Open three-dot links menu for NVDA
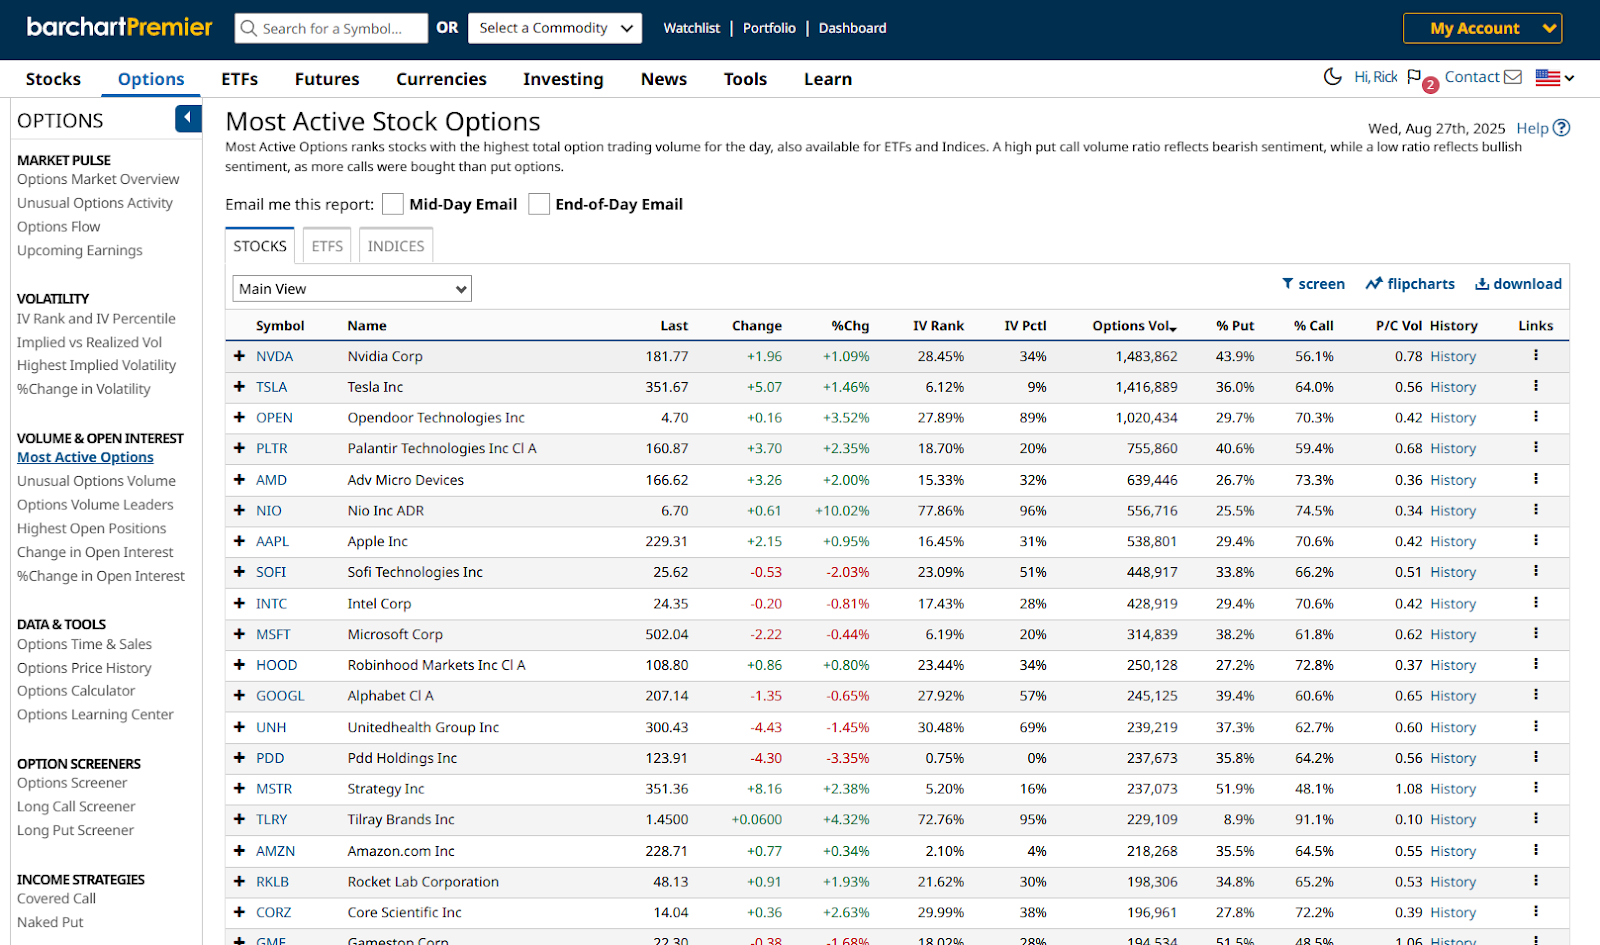The width and height of the screenshot is (1600, 945). (x=1536, y=355)
